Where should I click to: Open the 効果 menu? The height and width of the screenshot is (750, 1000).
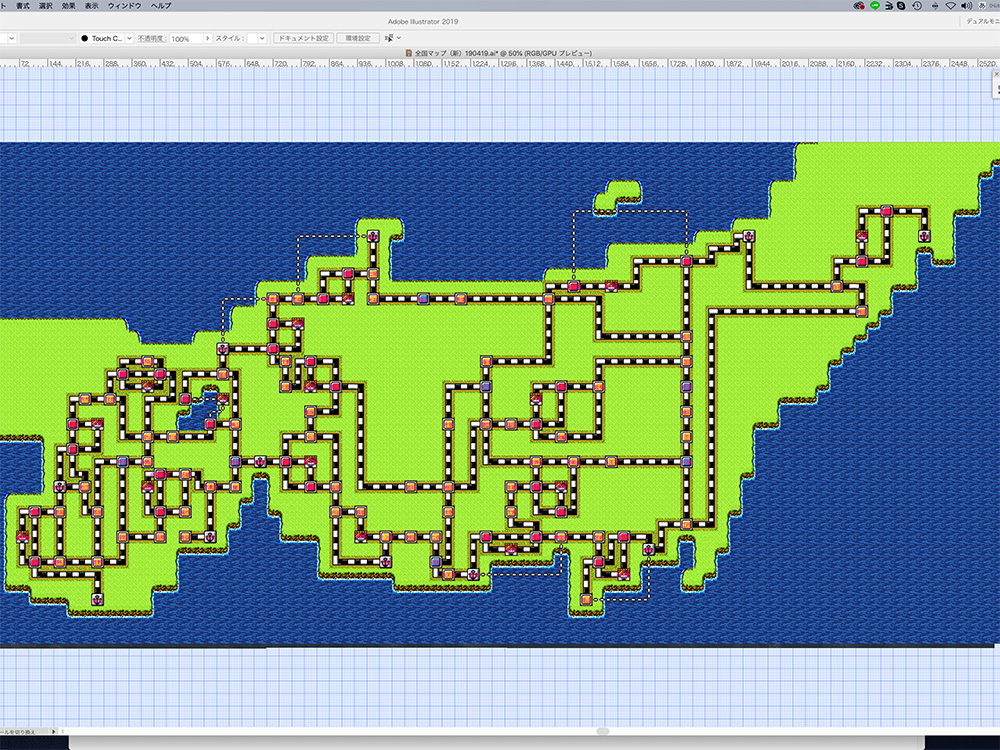[68, 6]
